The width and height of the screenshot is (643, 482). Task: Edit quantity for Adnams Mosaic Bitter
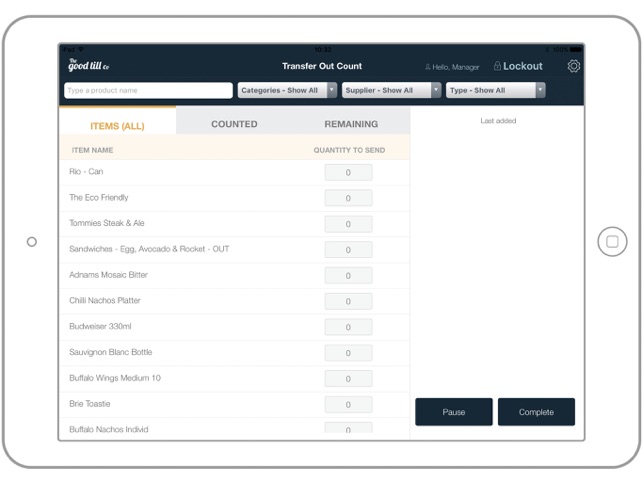(348, 276)
